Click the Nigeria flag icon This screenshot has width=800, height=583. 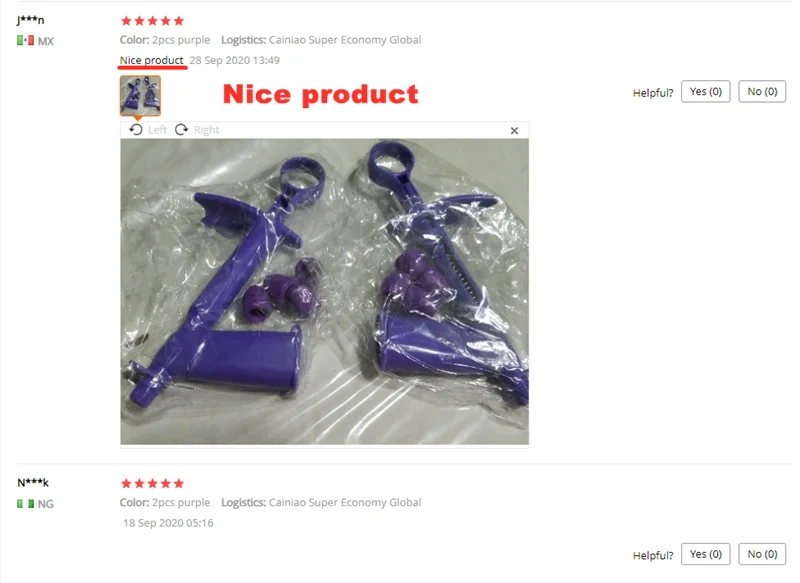(x=26, y=503)
